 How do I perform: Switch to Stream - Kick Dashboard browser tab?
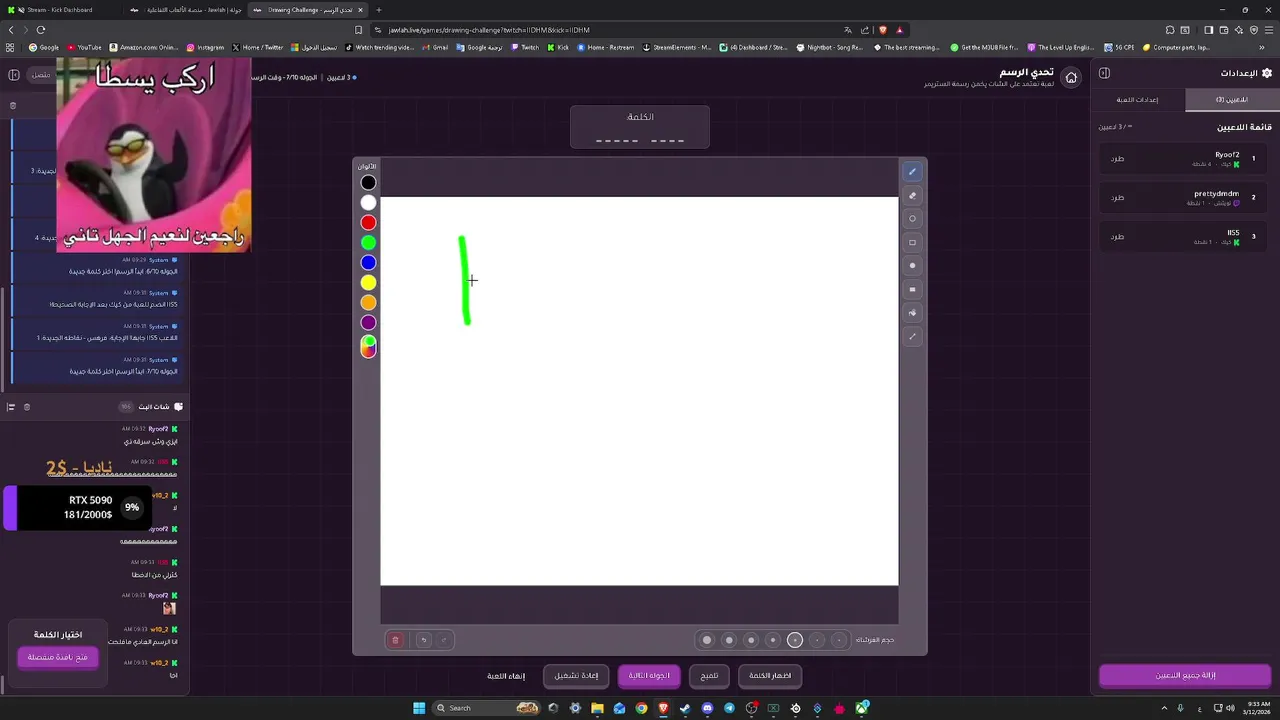(x=60, y=10)
